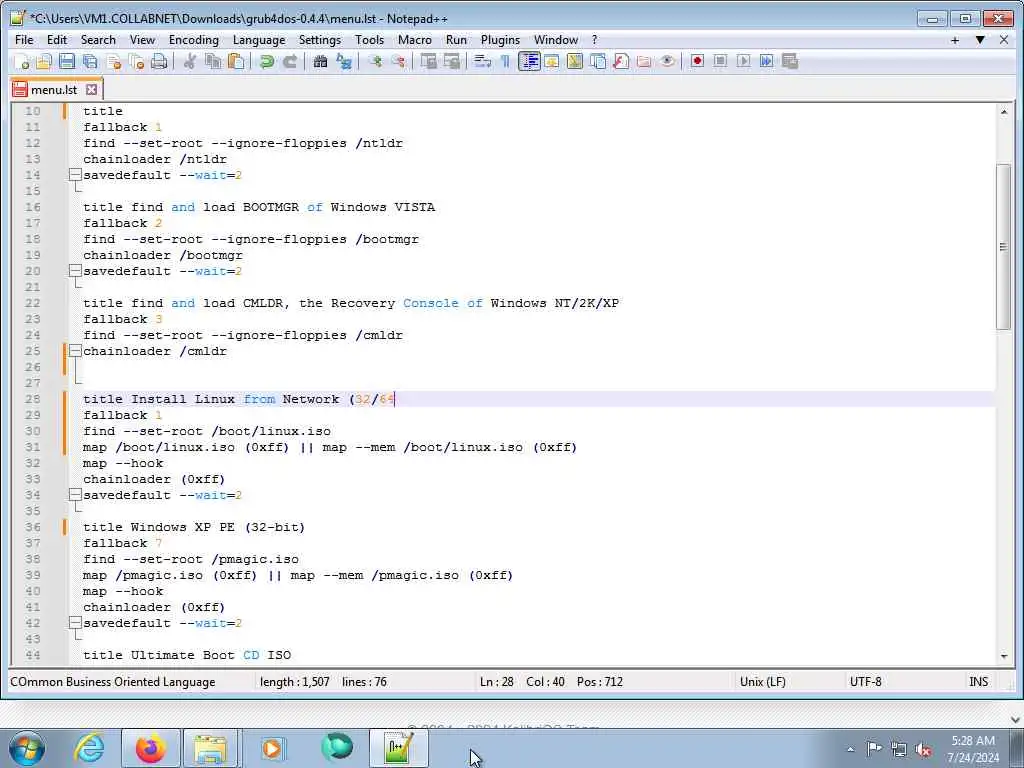Click the macro Playback icon

[743, 61]
